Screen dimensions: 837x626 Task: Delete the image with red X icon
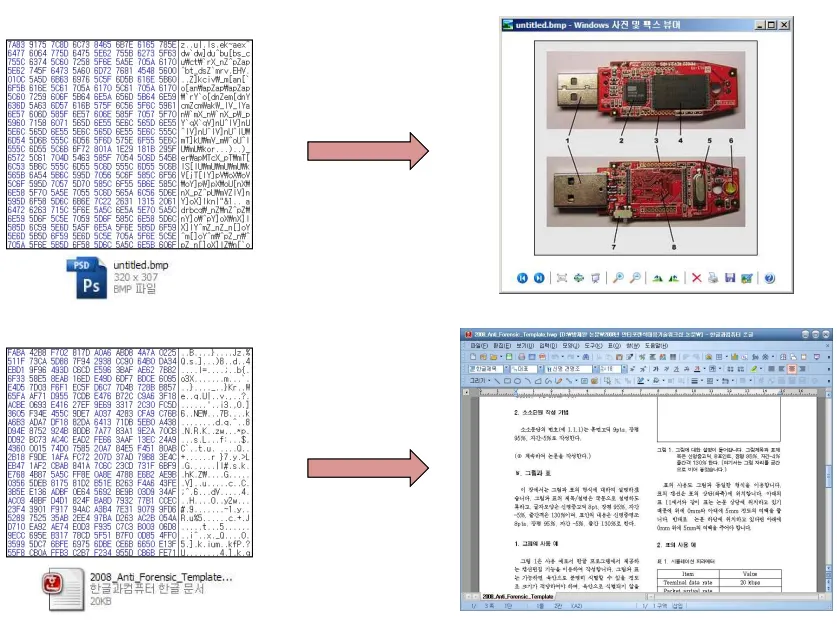click(x=697, y=278)
